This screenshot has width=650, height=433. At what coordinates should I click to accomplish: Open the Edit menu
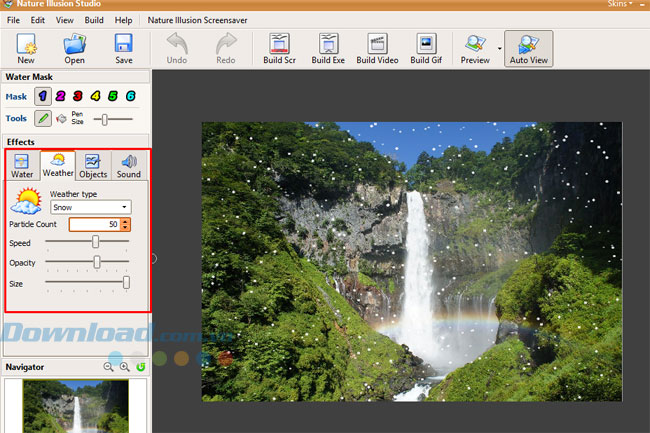pyautogui.click(x=38, y=20)
